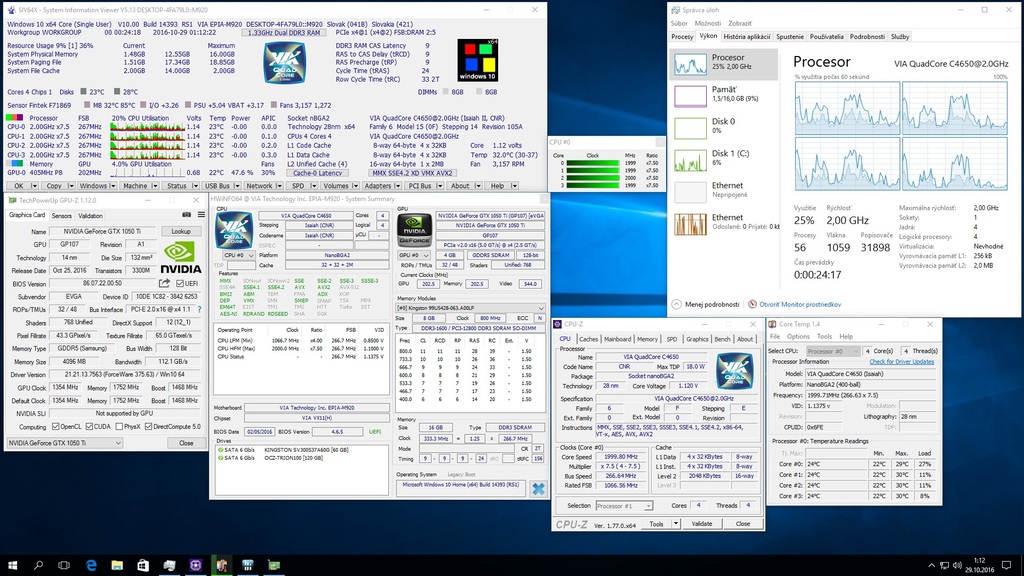
Task: Toggle UEFI checkbox in GPU-Z
Action: (x=180, y=283)
